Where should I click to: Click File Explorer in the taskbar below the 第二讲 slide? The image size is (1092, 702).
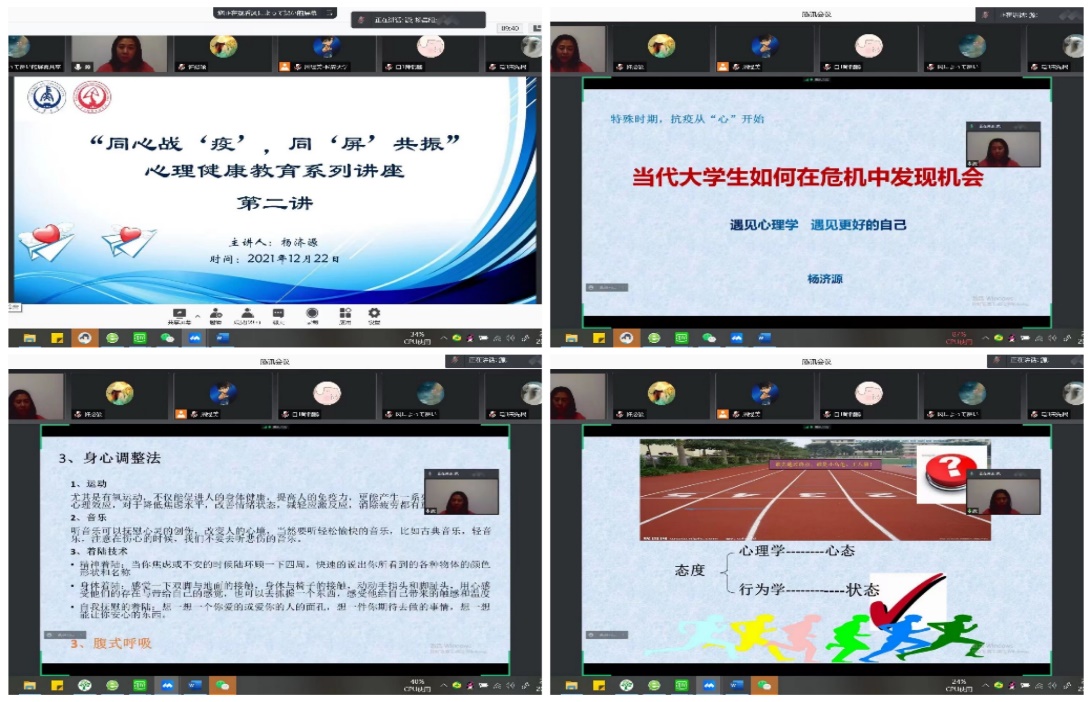click(29, 338)
